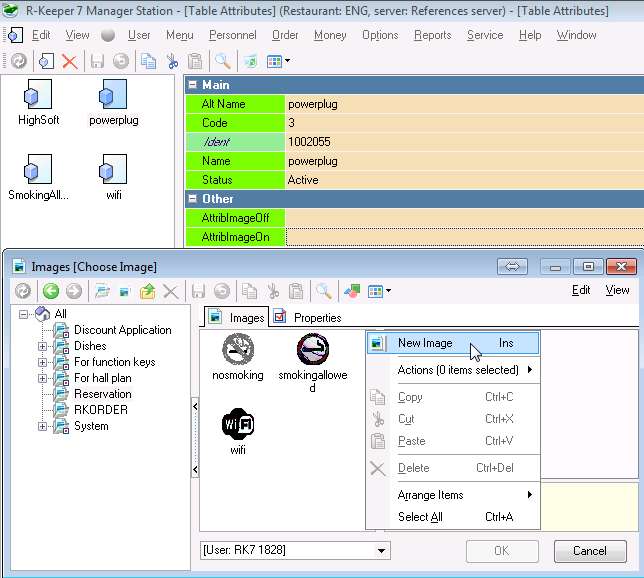Click Cancel in the Images dialog
This screenshot has height=578, width=644.
coord(590,551)
